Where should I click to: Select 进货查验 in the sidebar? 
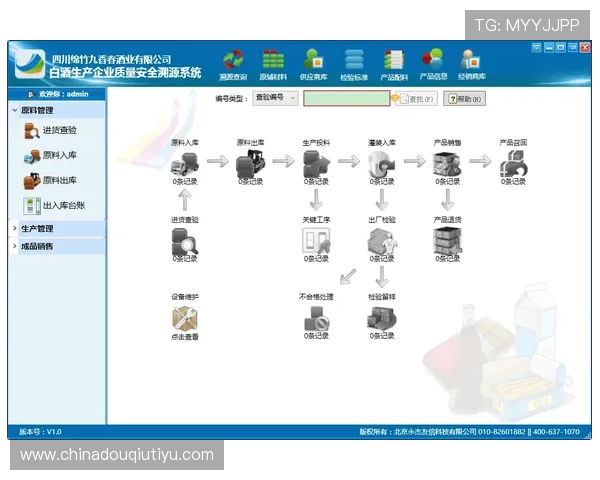[x=58, y=131]
